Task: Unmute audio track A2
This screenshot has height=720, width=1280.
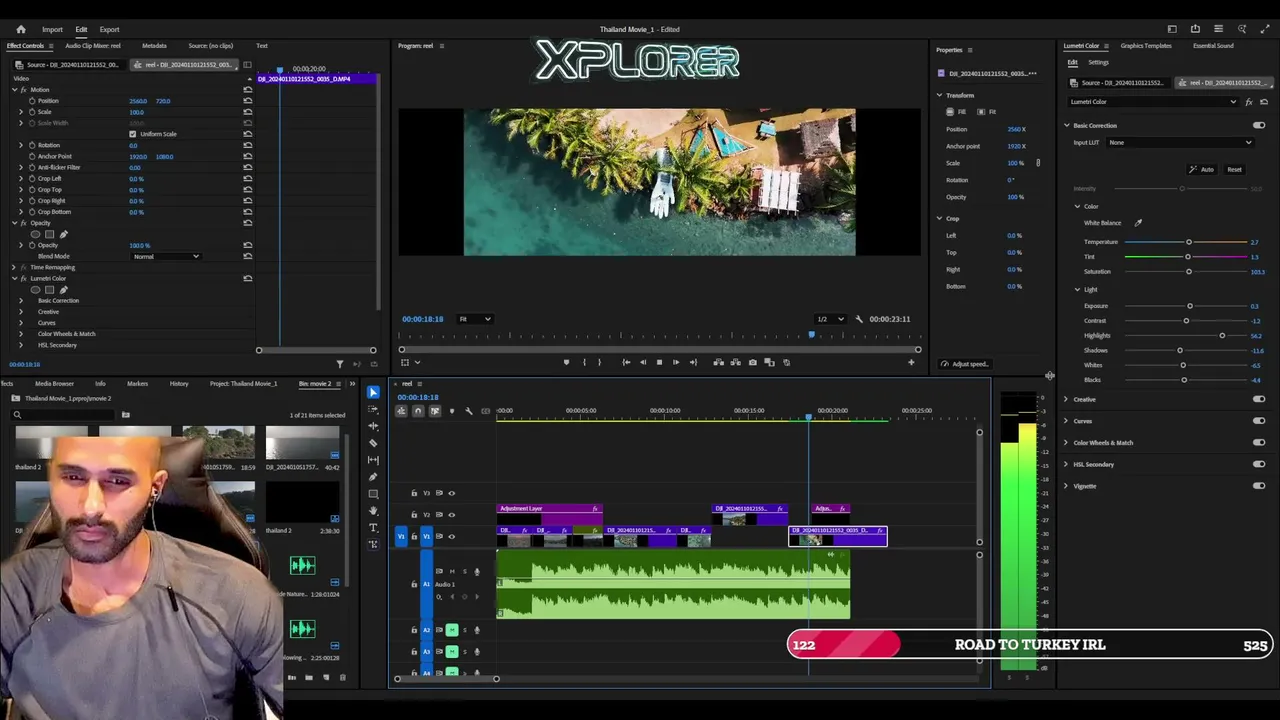Action: [x=452, y=630]
